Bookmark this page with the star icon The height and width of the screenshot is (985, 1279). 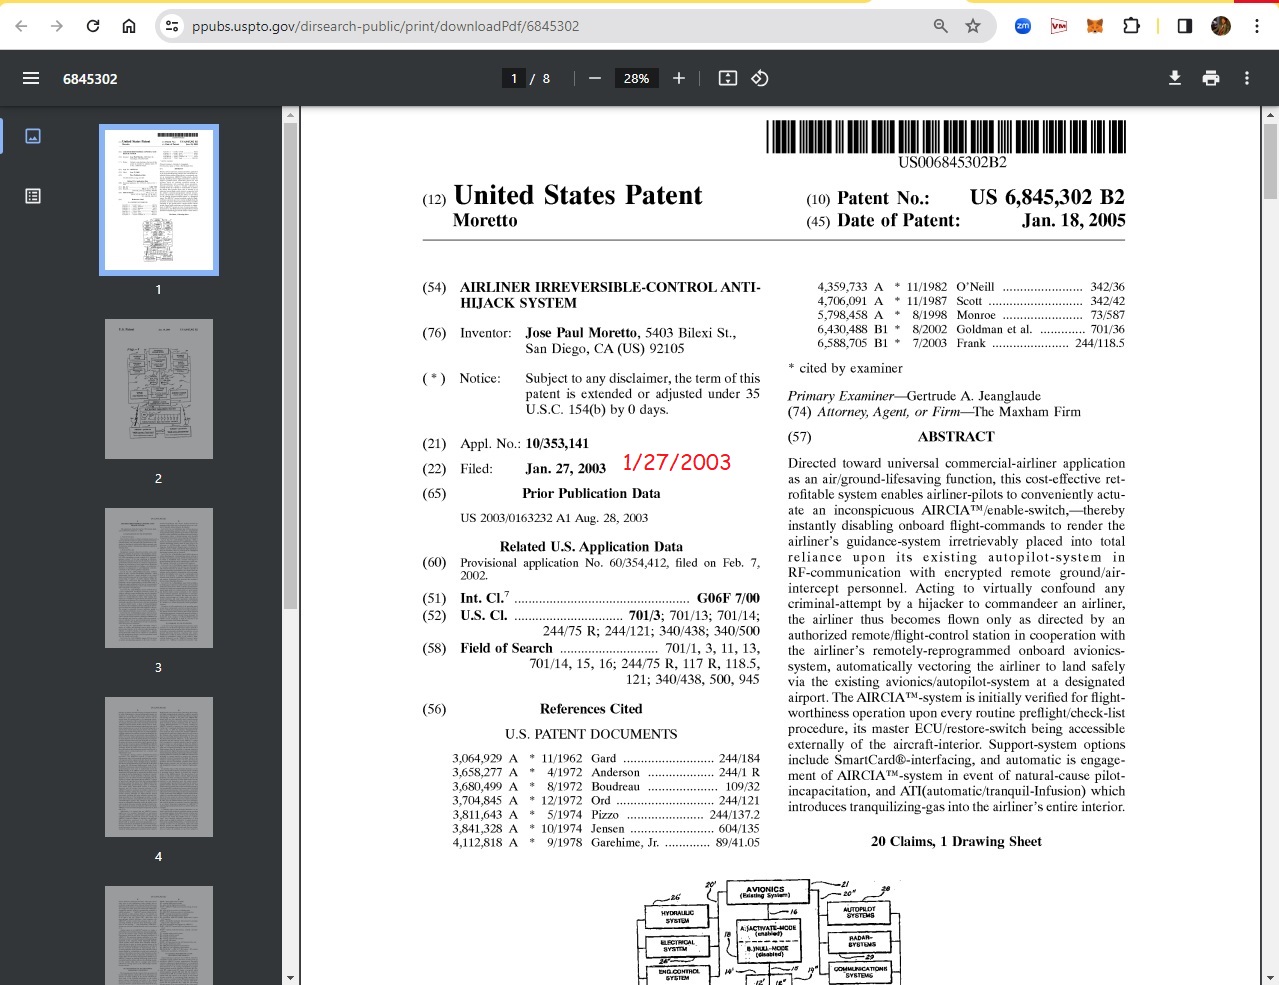coord(973,26)
